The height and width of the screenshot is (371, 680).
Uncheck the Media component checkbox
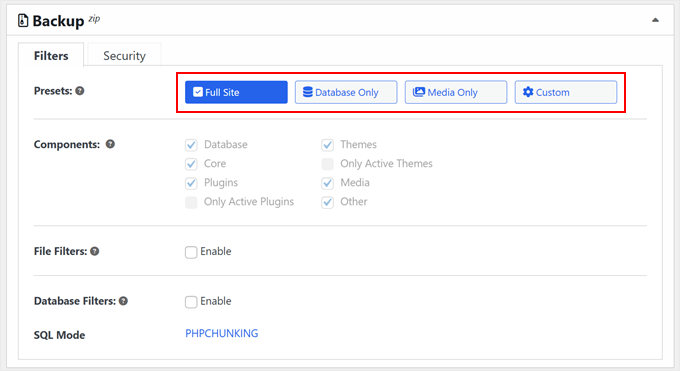click(327, 183)
